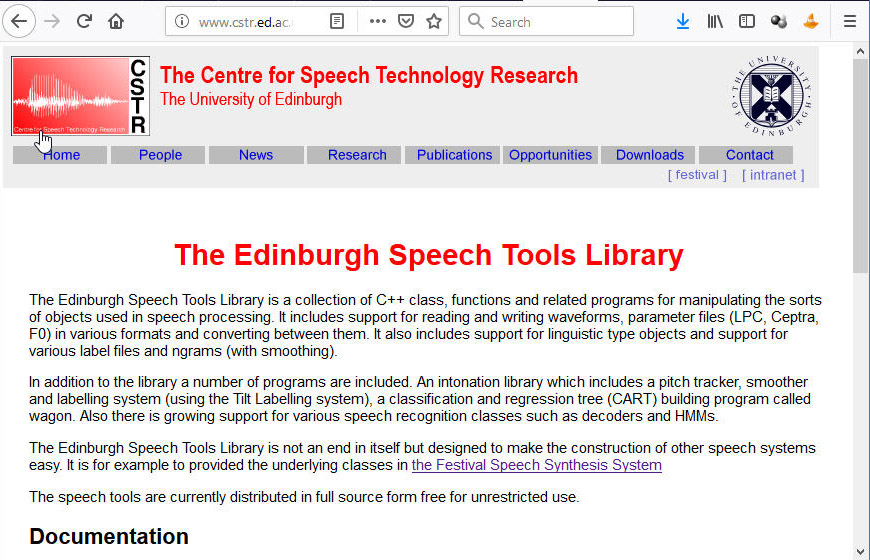870x560 pixels.
Task: Click the scrollbar down arrow
Action: point(861,552)
